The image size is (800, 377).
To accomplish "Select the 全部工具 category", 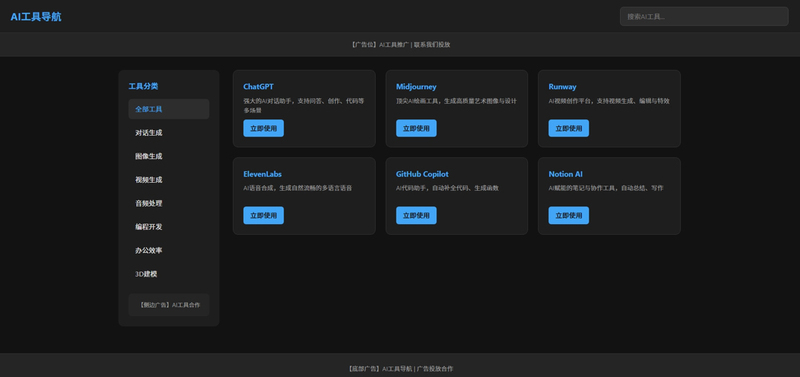I will pyautogui.click(x=169, y=109).
